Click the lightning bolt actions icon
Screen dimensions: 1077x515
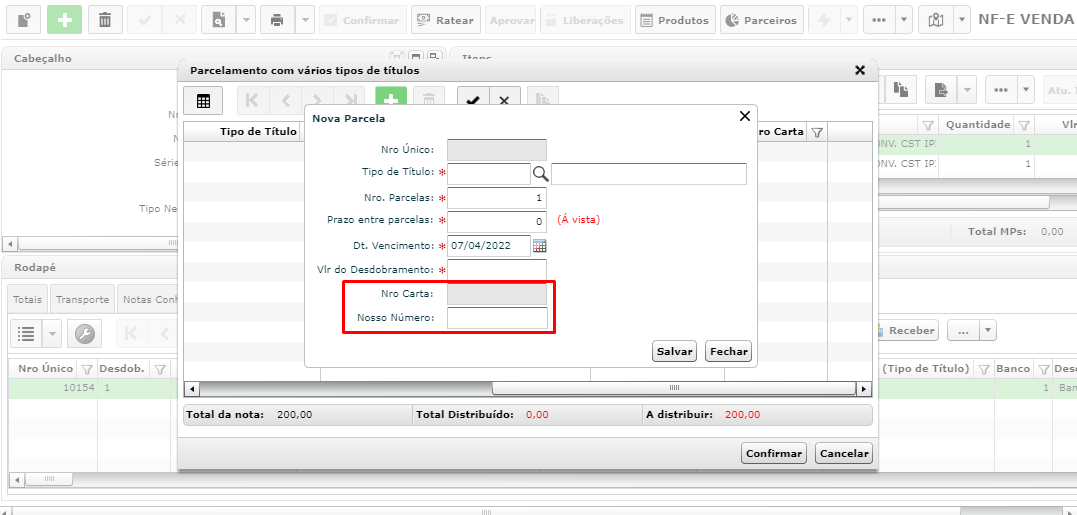tap(824, 20)
